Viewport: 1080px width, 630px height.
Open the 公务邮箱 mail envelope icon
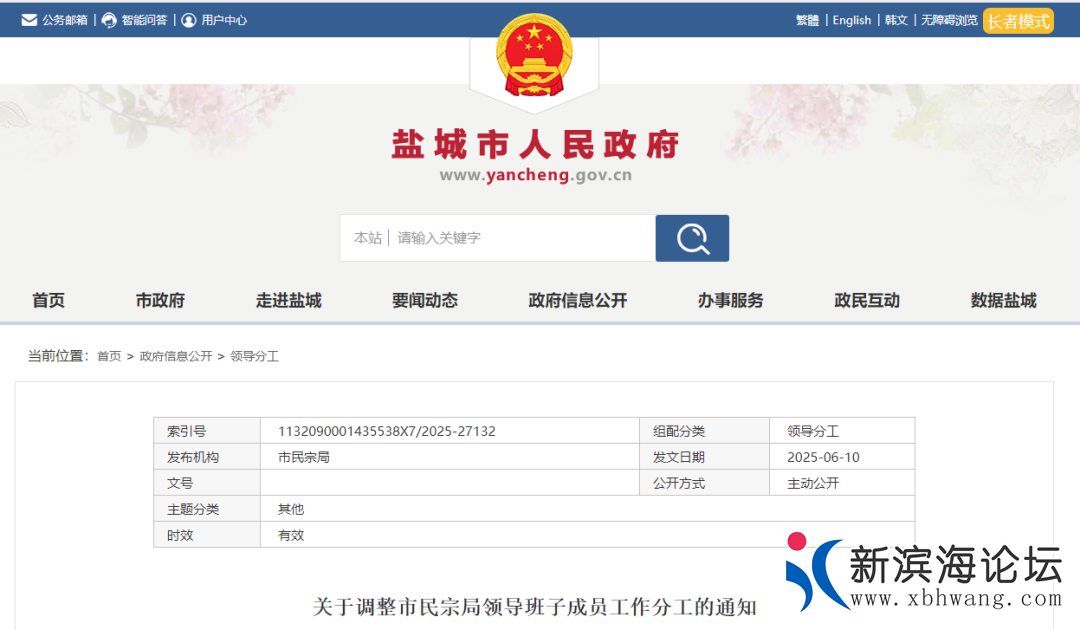tap(29, 20)
